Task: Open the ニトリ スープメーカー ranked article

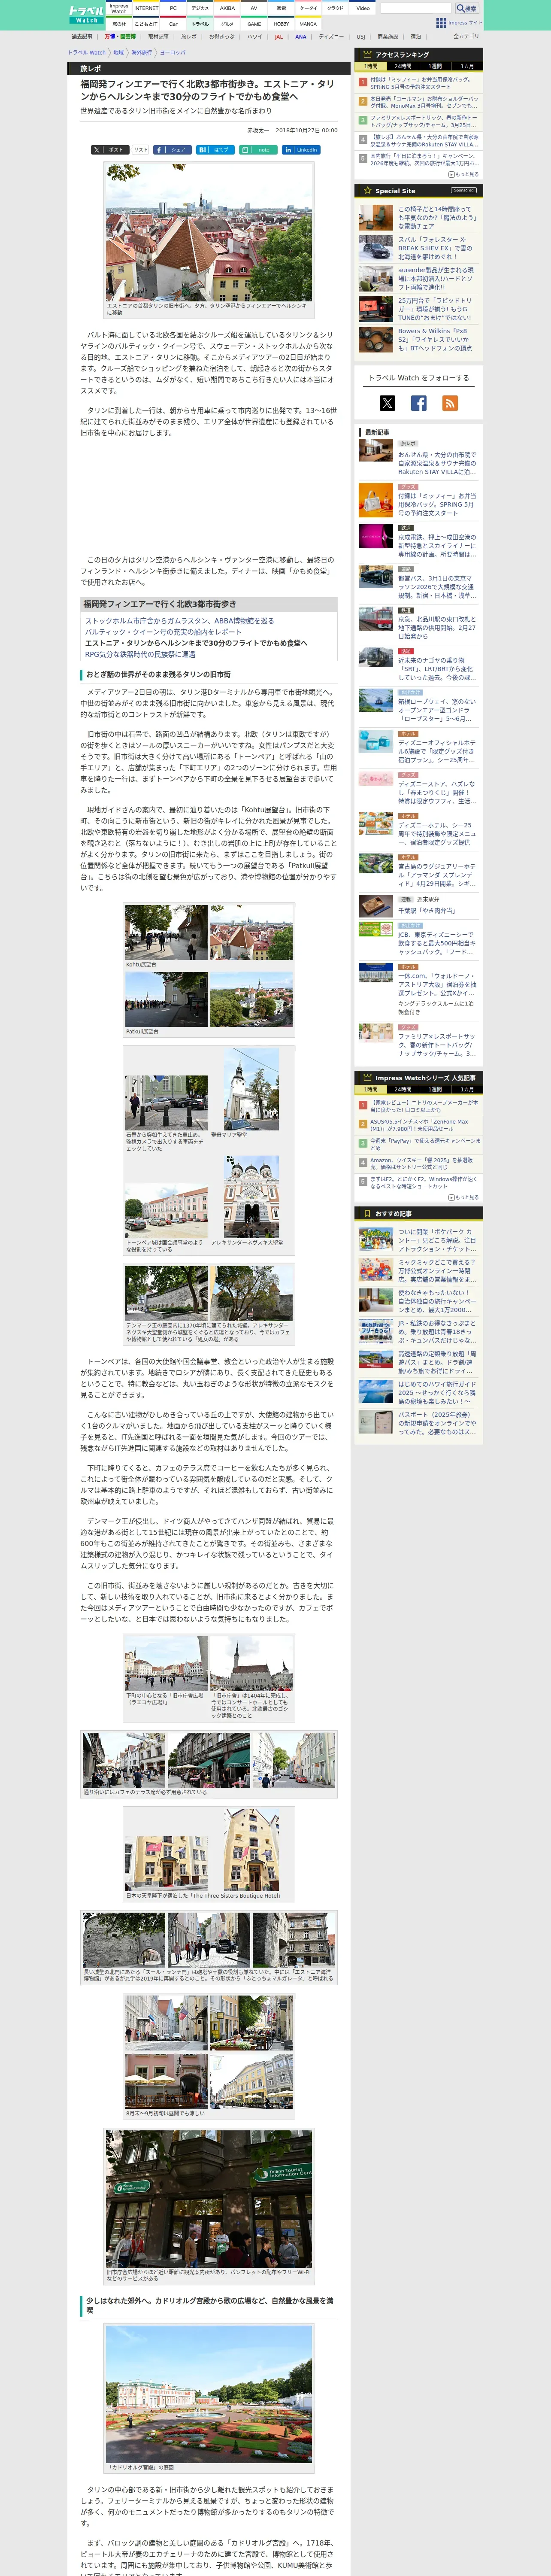Action: [425, 1106]
